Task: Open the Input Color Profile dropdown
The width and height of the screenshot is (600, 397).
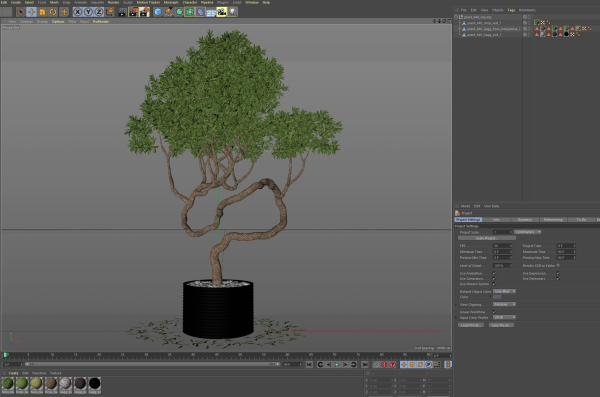Action: pyautogui.click(x=504, y=317)
